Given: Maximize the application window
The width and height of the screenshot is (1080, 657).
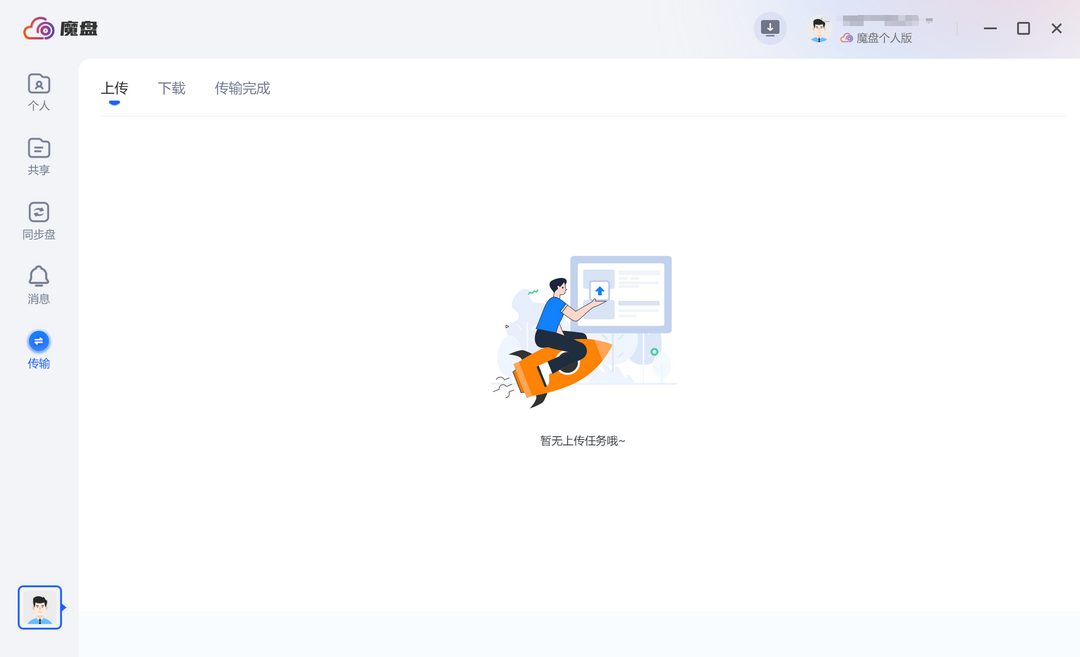Looking at the screenshot, I should point(1023,28).
